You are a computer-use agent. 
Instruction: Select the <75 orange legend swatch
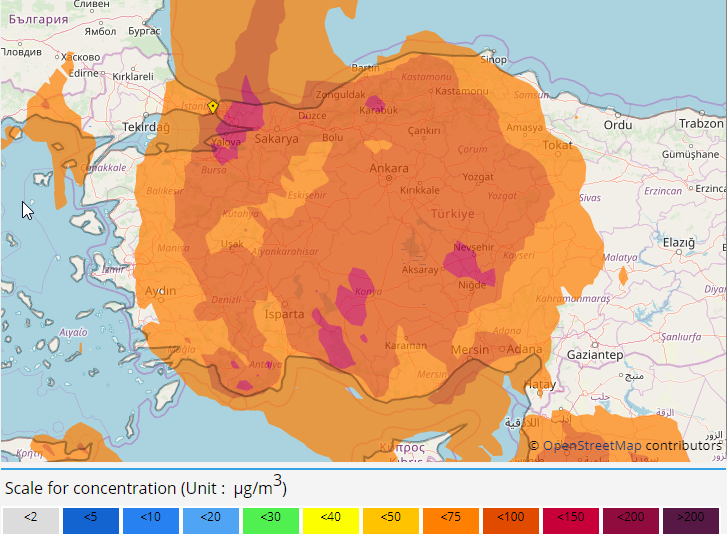451,521
